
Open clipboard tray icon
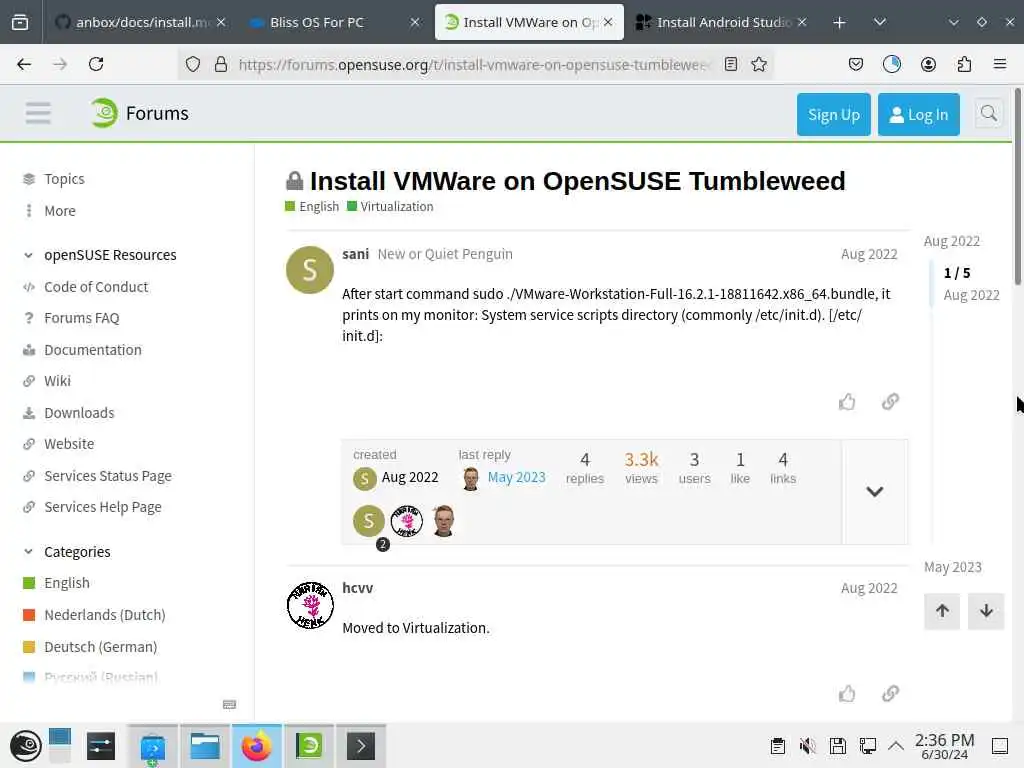(x=777, y=746)
